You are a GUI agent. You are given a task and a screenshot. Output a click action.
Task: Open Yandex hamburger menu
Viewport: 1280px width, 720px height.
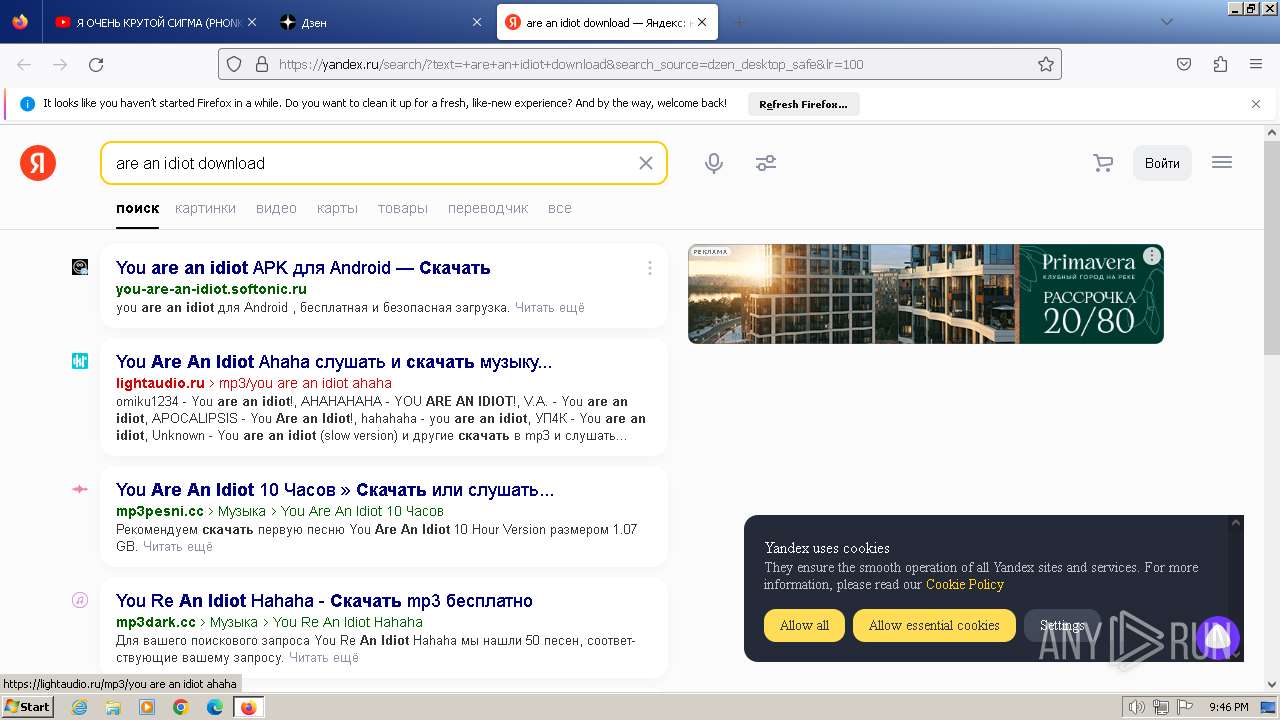coord(1222,162)
